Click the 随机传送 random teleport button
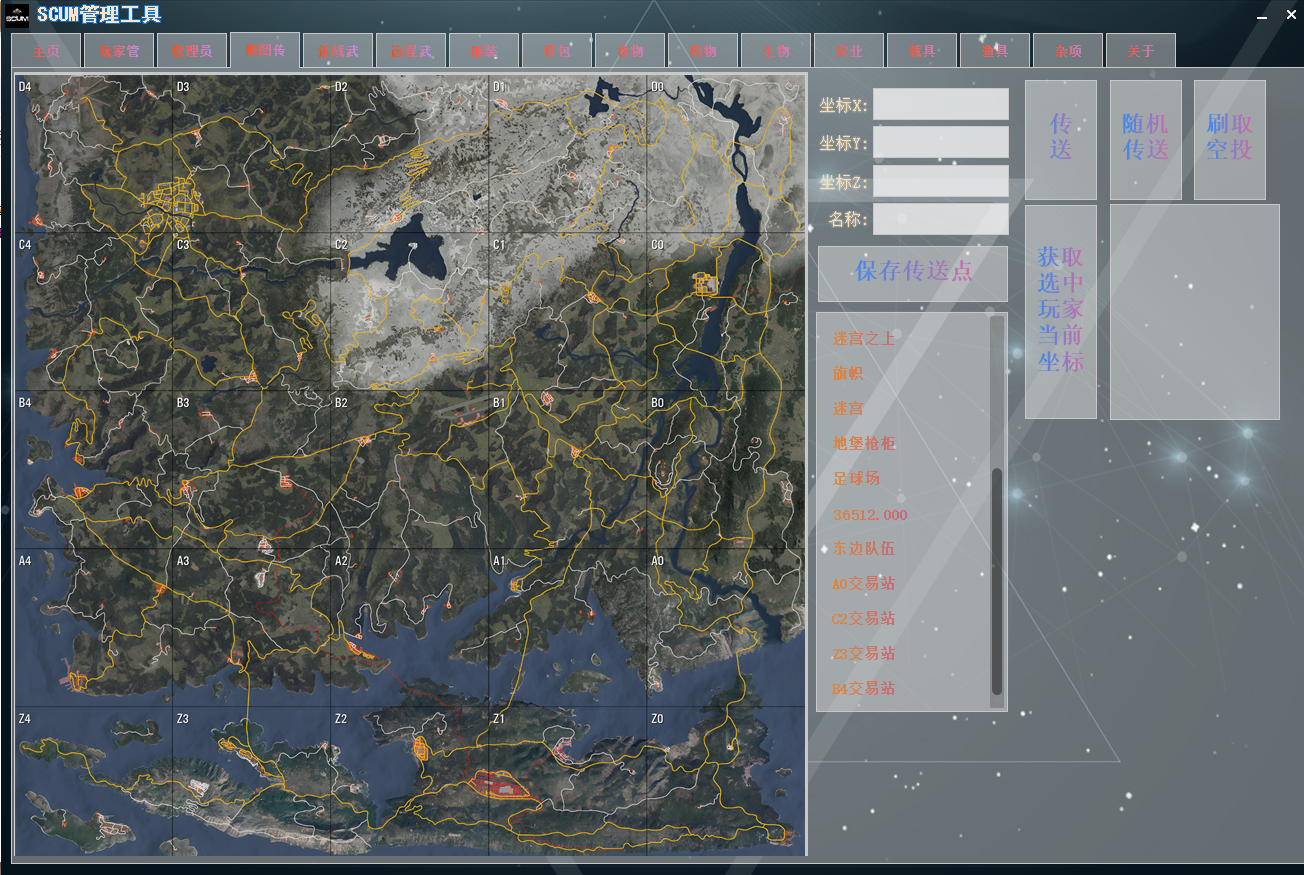1304x875 pixels. 1146,139
